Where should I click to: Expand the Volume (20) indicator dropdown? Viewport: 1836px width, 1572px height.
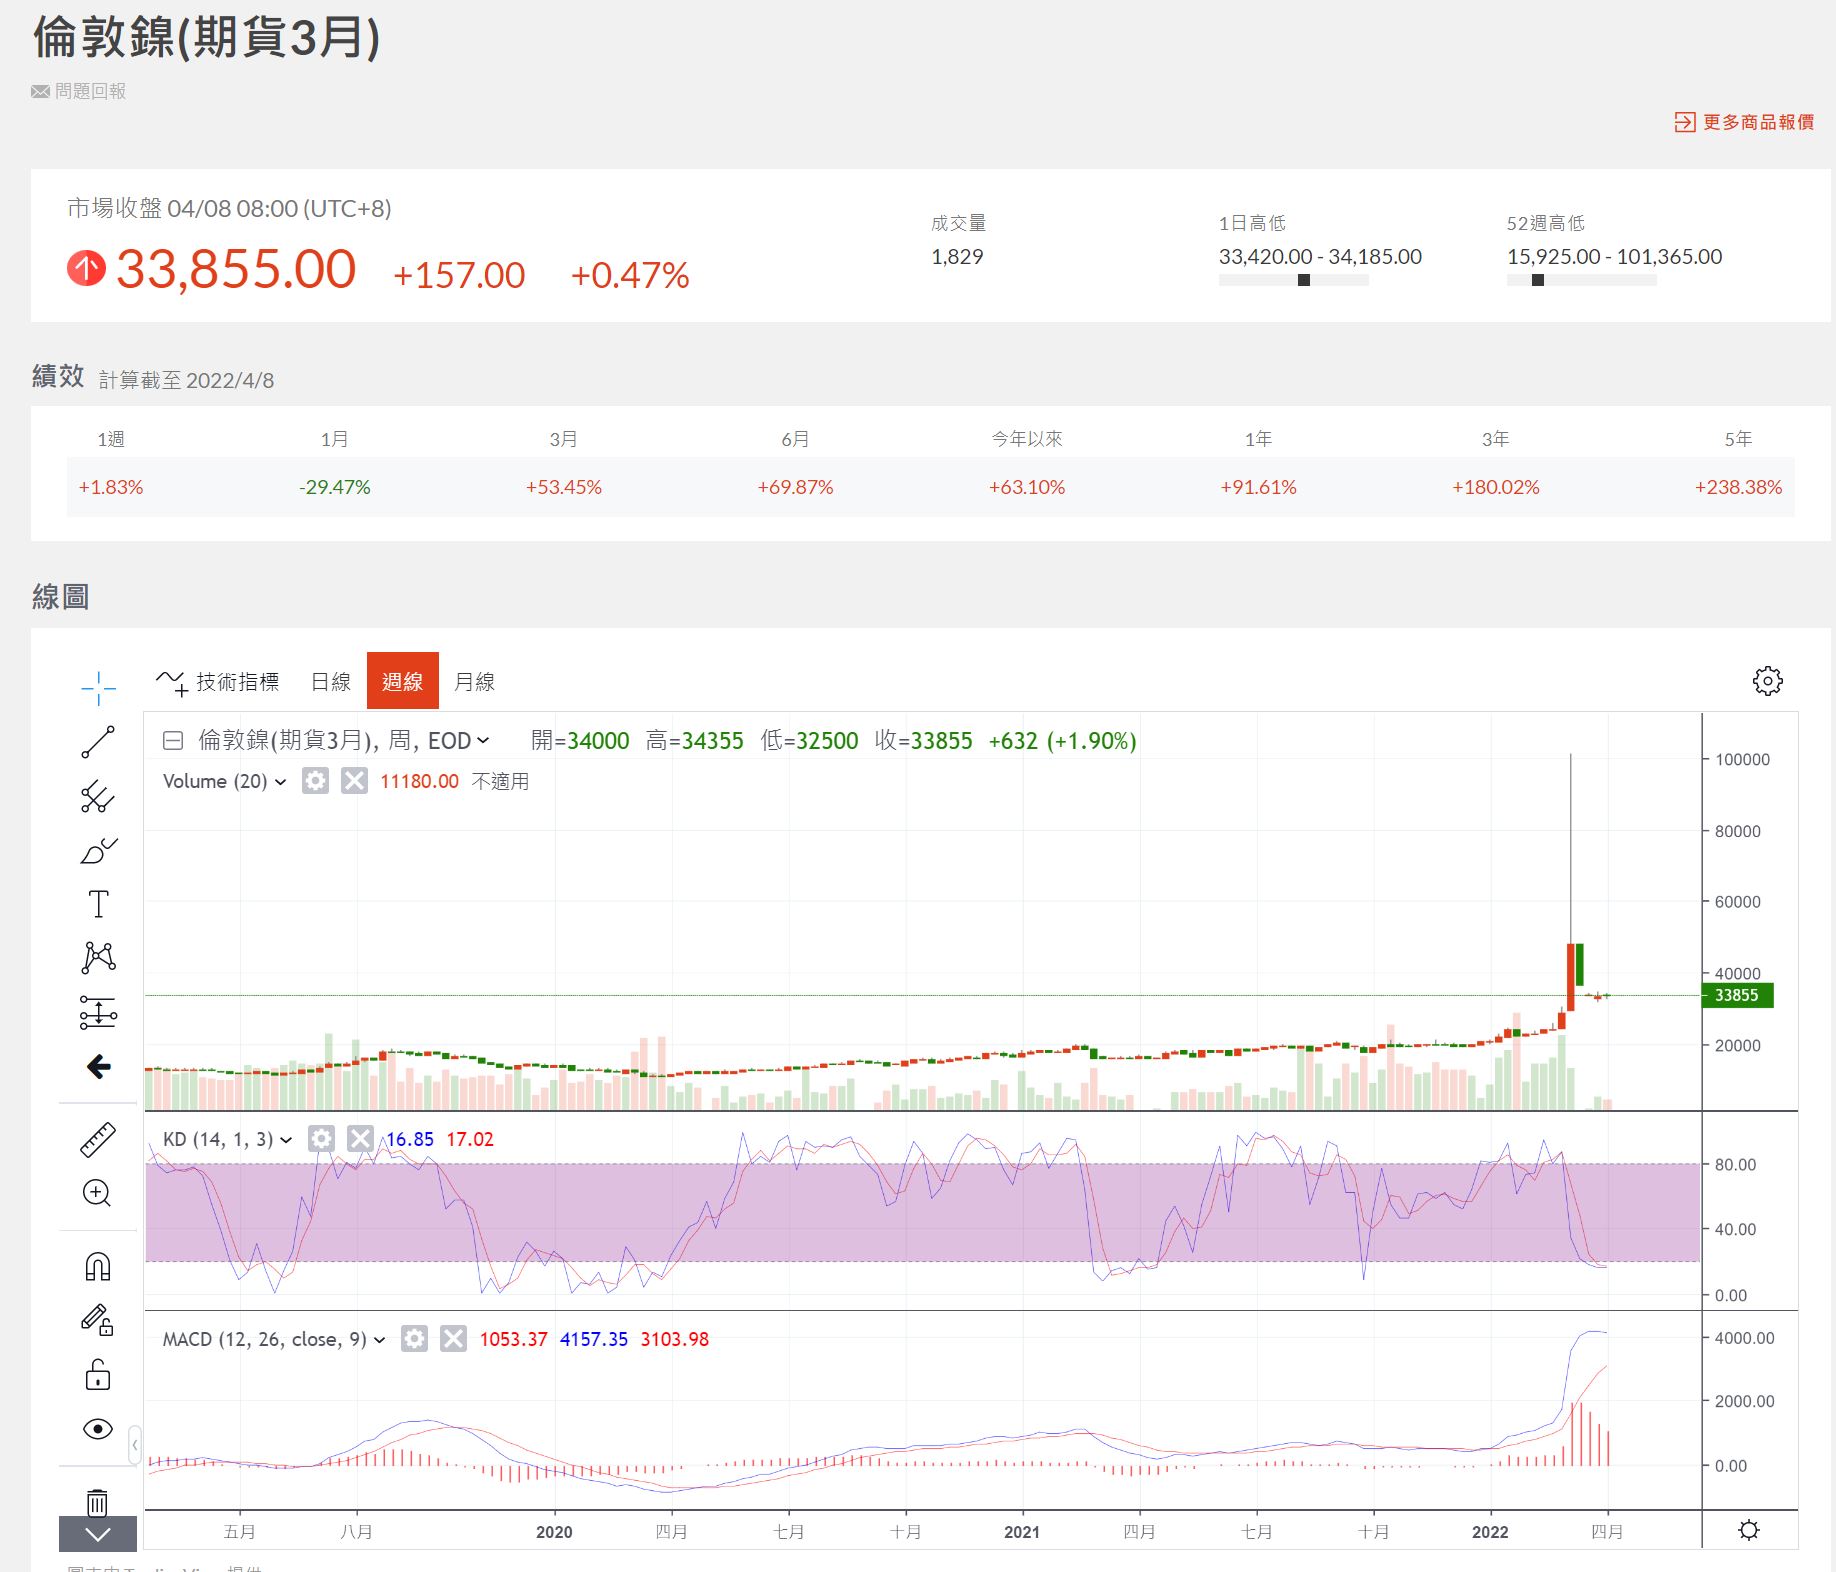pyautogui.click(x=280, y=782)
